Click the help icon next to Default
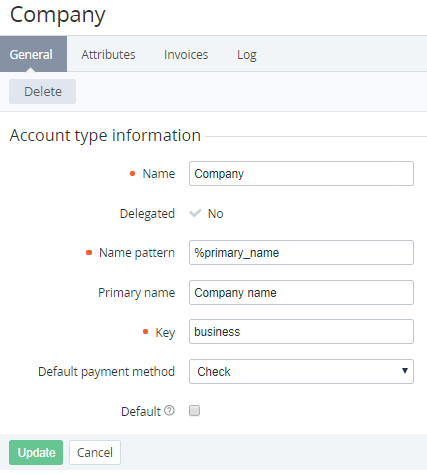The height and width of the screenshot is (474, 427). (x=169, y=410)
